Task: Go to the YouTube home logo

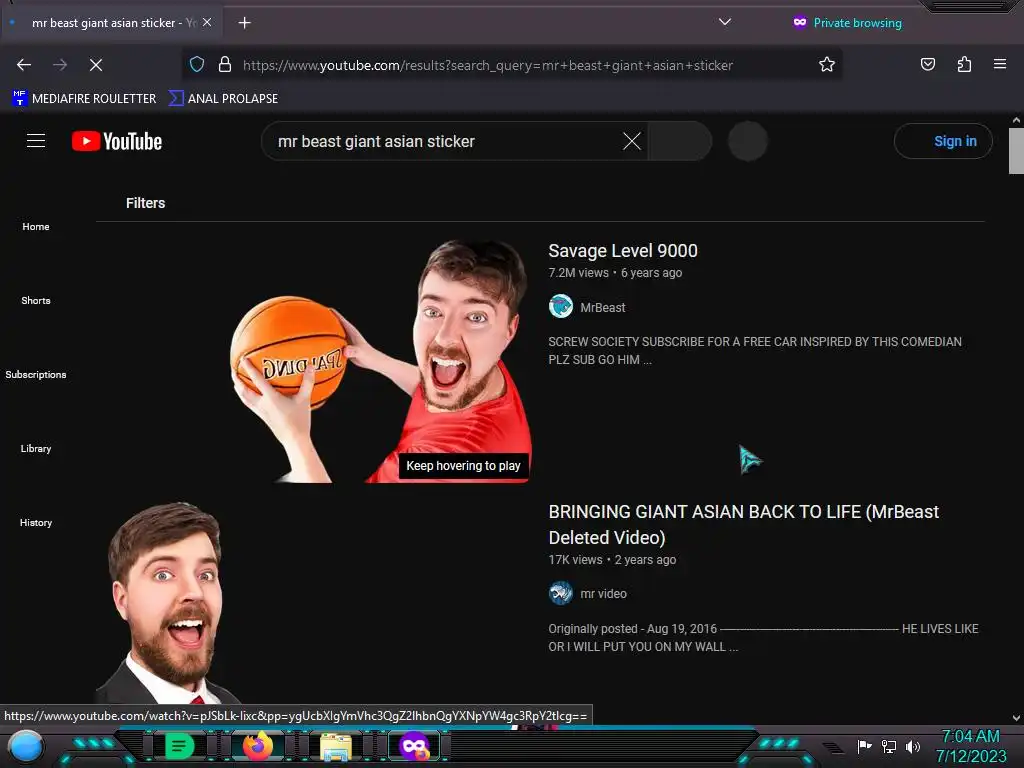Action: tap(117, 141)
